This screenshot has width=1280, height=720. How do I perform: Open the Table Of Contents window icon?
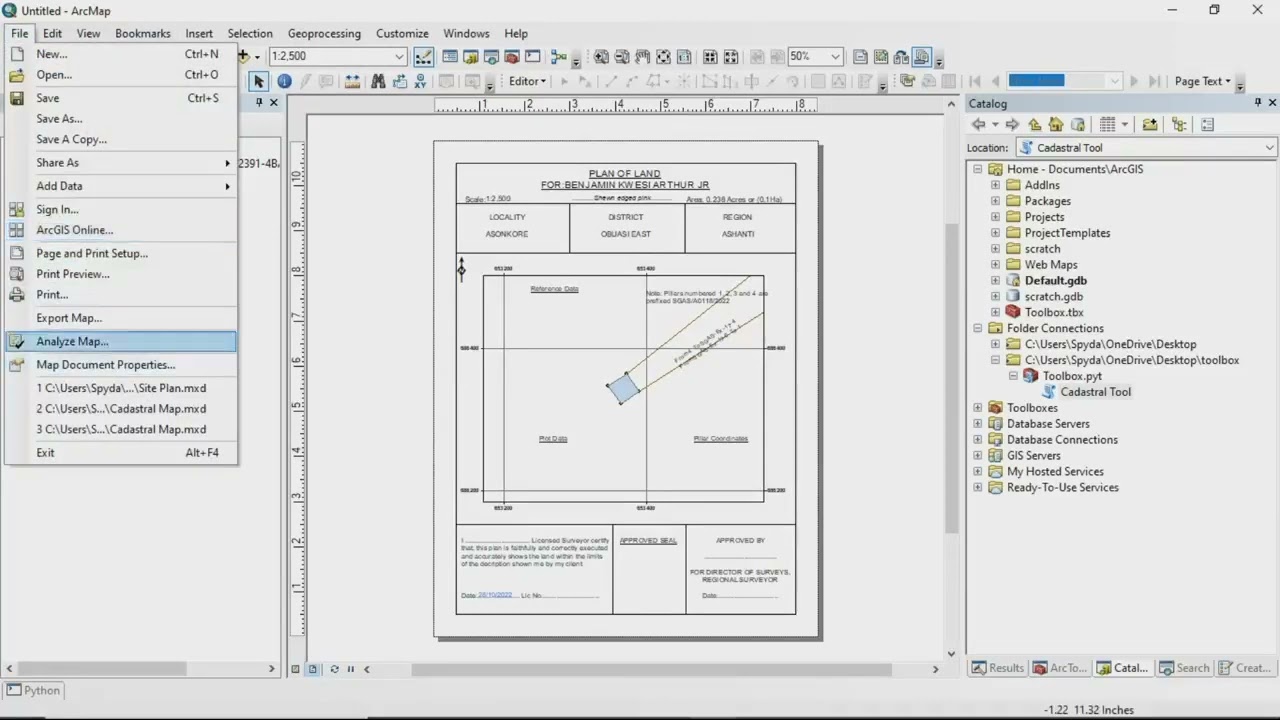click(449, 57)
